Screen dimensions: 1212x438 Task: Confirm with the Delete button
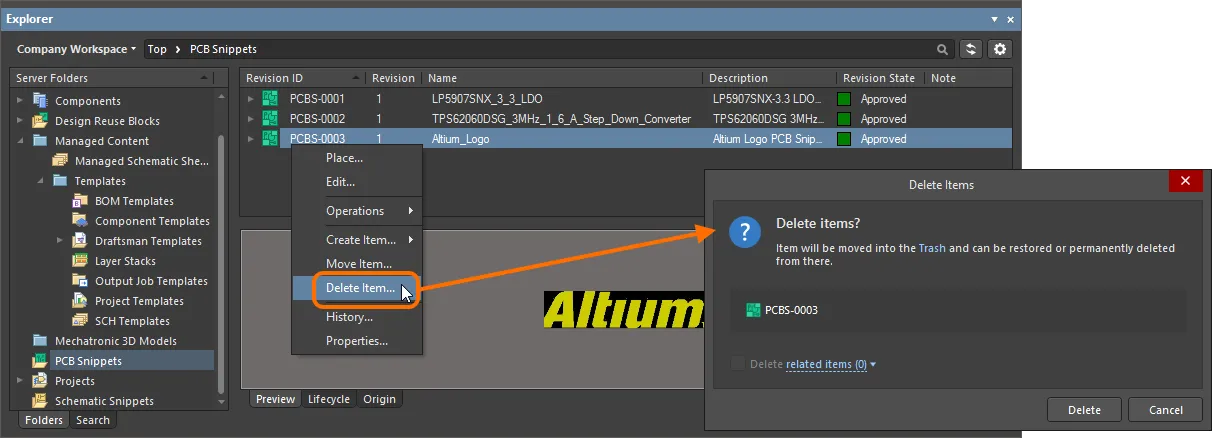coord(1084,410)
